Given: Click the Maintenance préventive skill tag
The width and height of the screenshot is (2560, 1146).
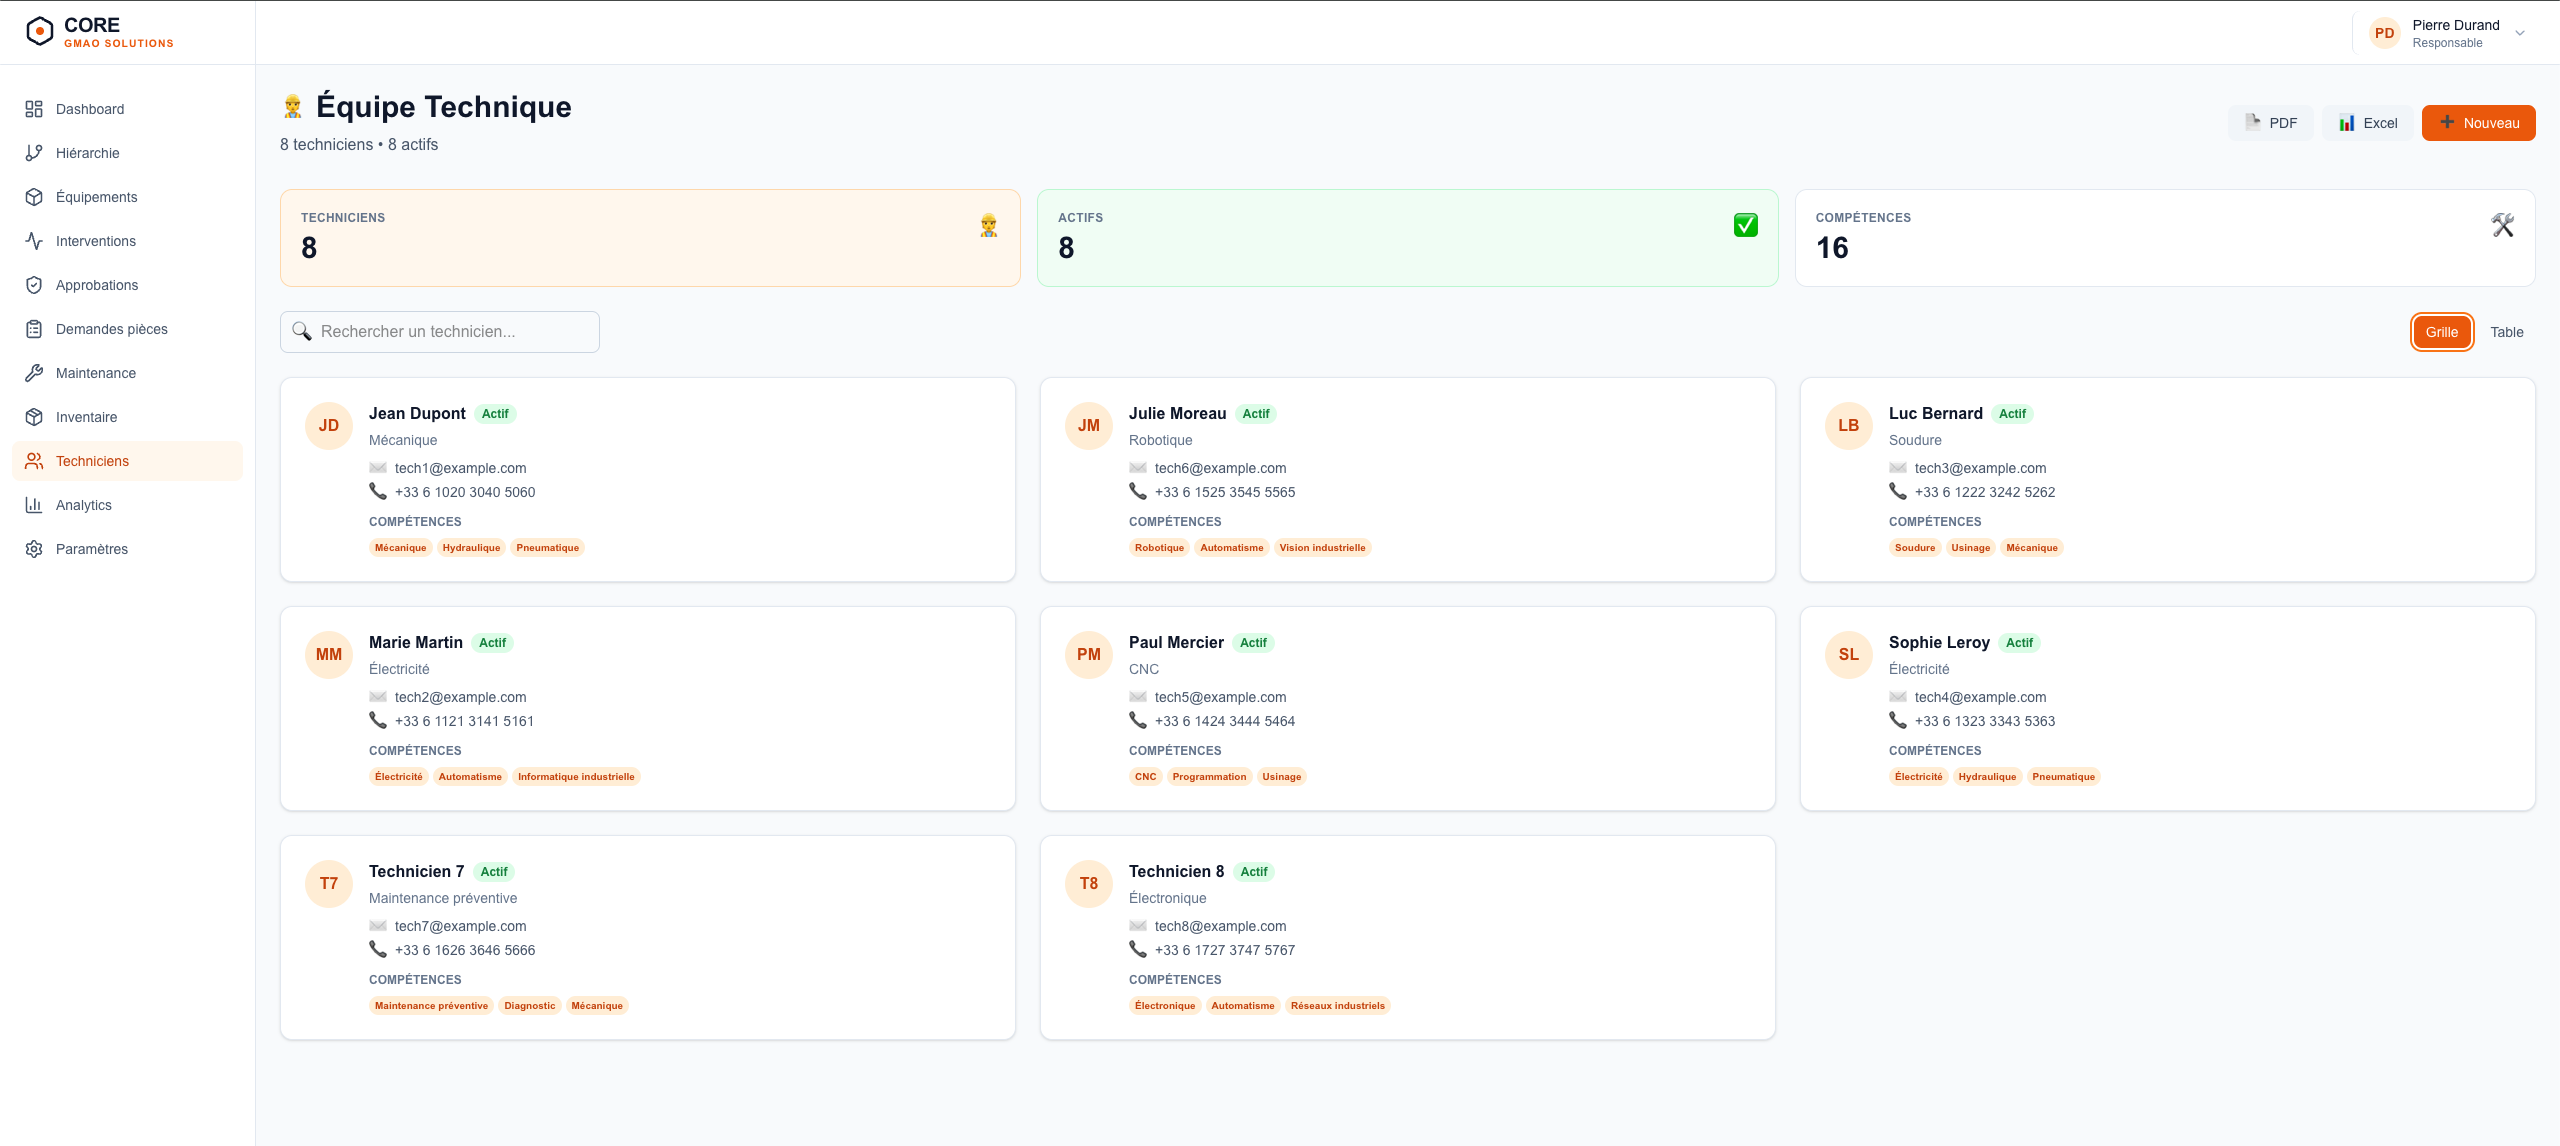Looking at the screenshot, I should [432, 1006].
